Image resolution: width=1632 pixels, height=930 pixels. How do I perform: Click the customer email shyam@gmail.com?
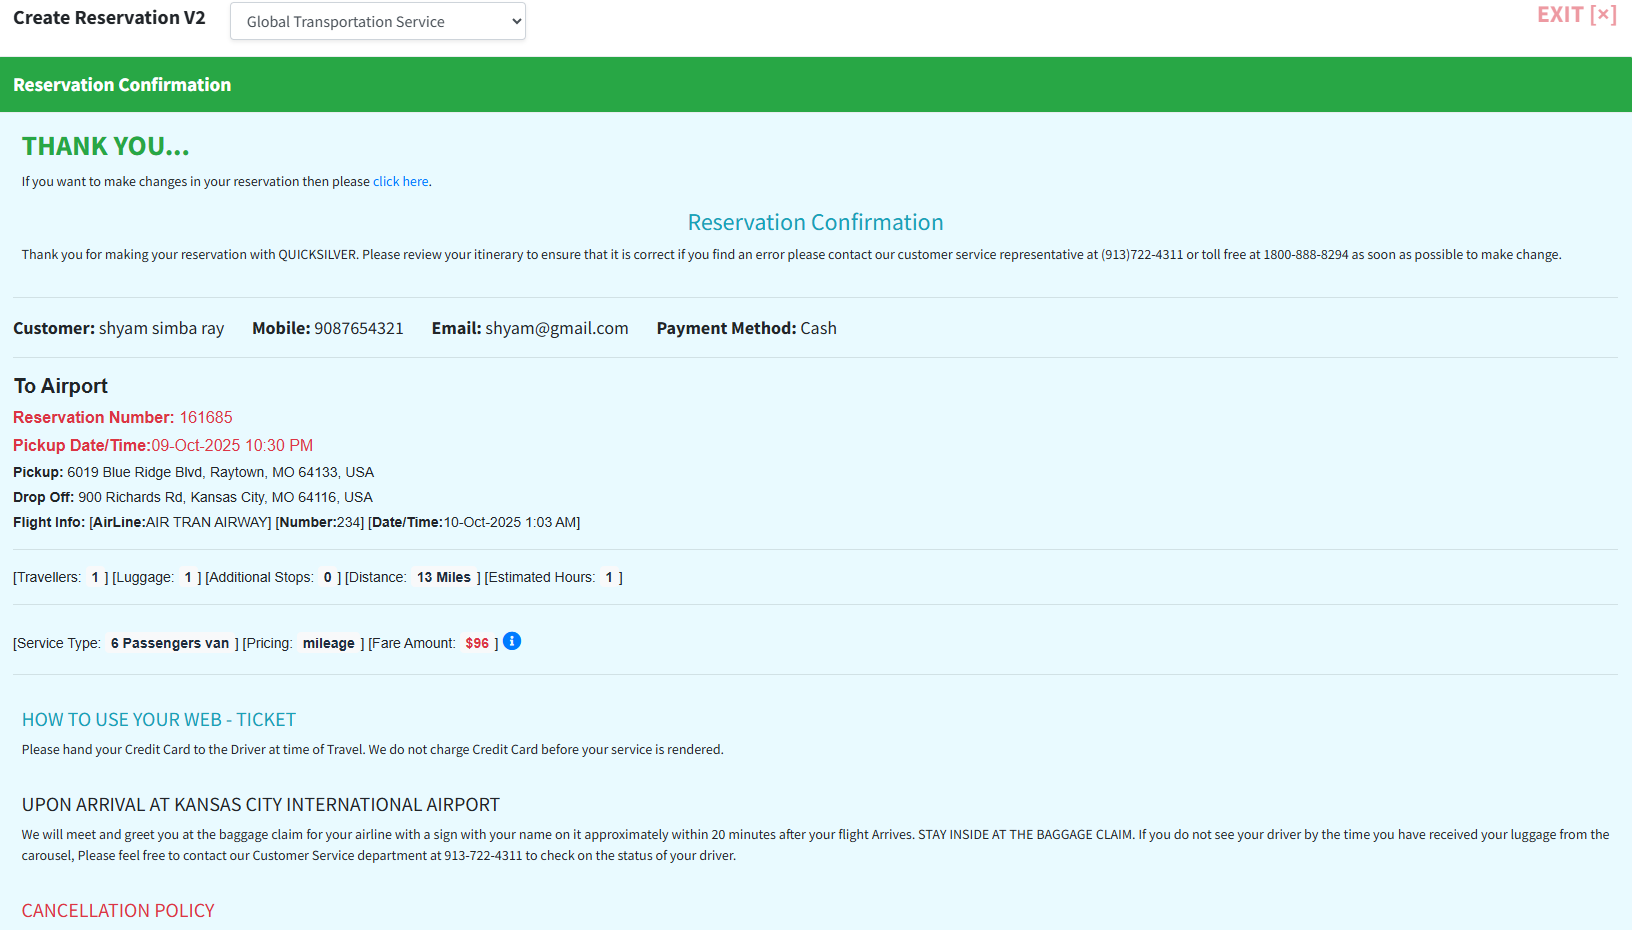coord(556,328)
